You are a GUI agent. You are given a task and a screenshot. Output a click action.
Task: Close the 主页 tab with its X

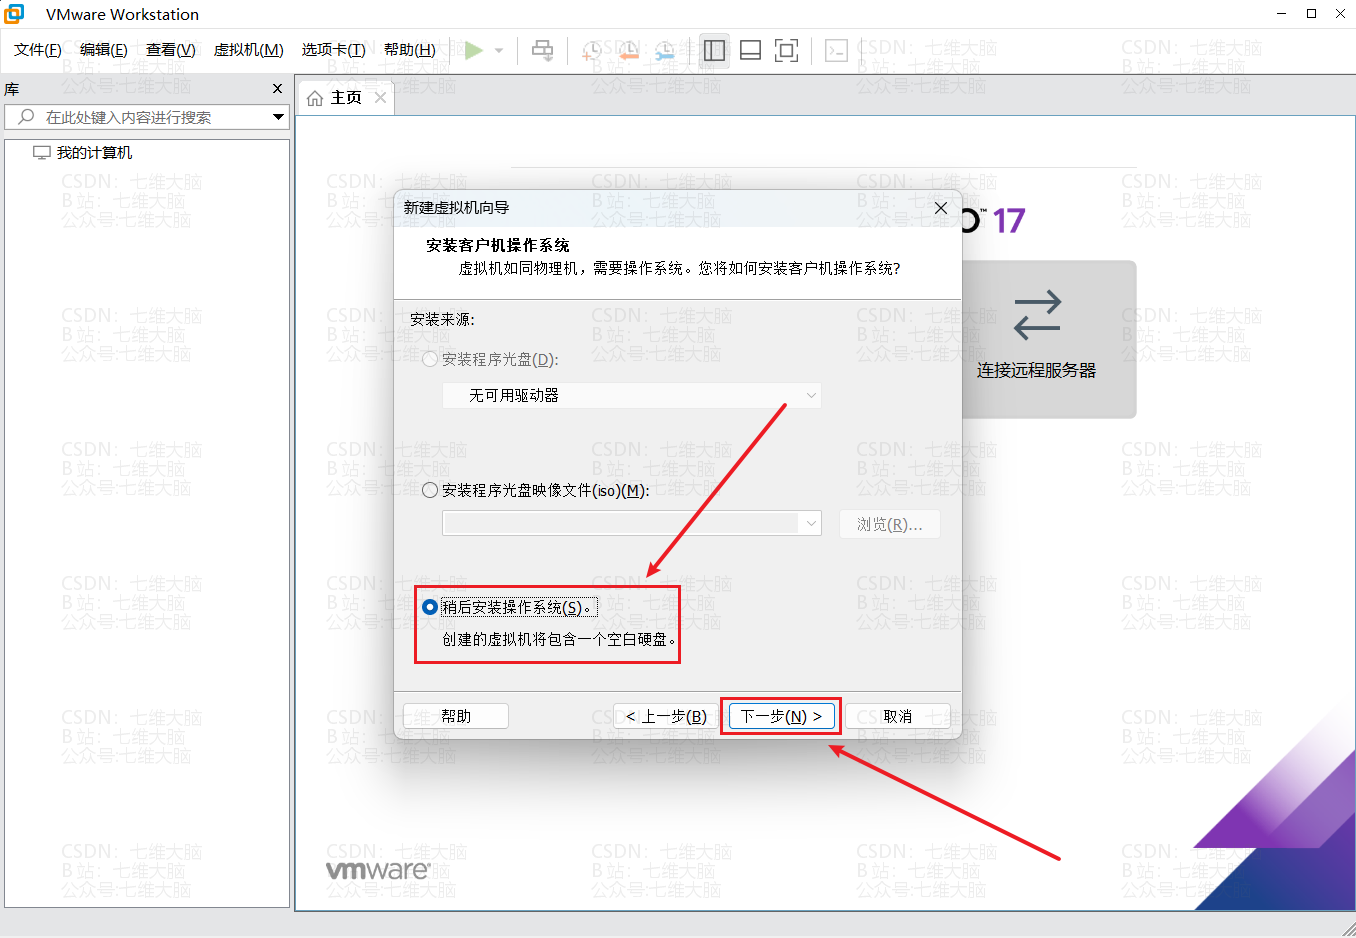(380, 97)
